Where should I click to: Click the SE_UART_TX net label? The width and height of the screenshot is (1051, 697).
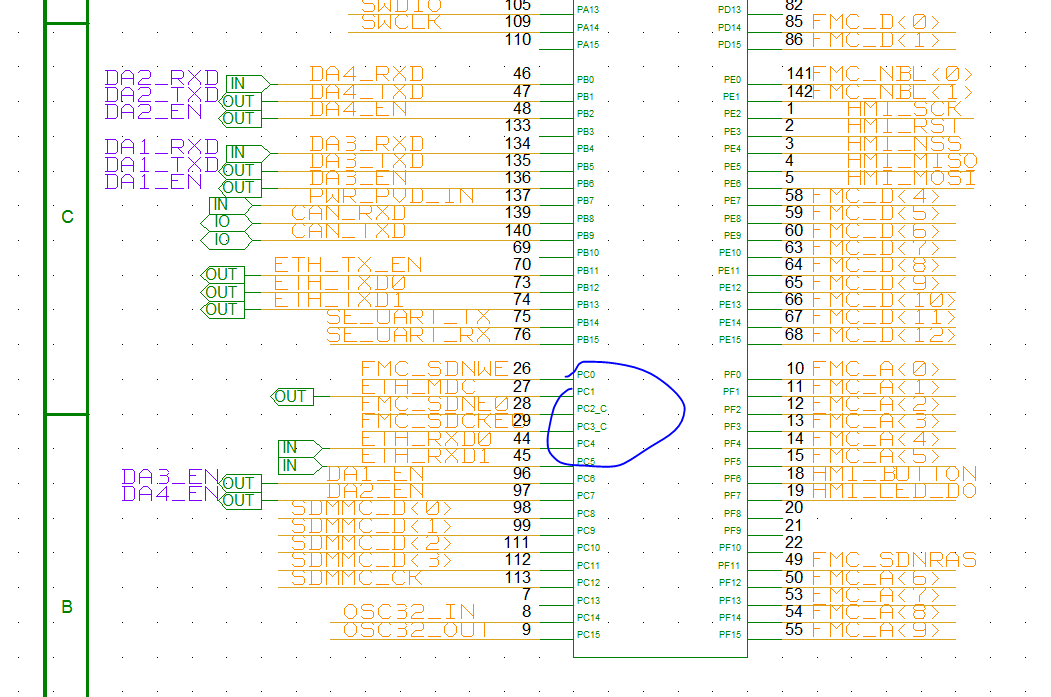(408, 317)
